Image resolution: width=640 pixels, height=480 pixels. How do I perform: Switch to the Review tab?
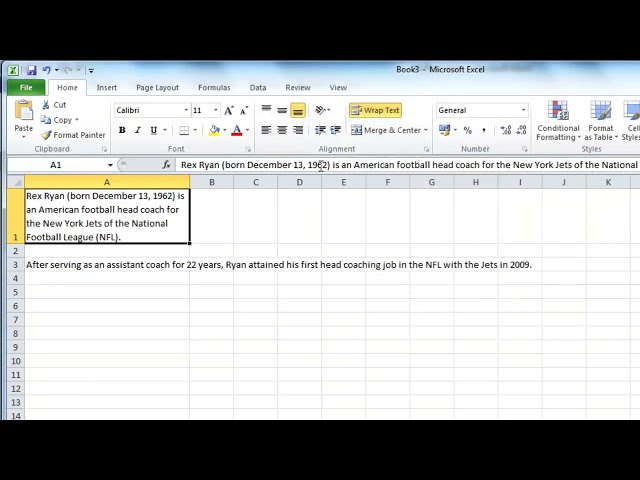[x=298, y=87]
